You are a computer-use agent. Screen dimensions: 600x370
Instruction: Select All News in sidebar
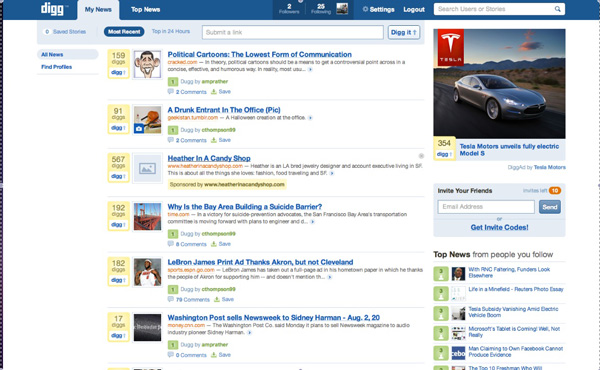(x=67, y=54)
